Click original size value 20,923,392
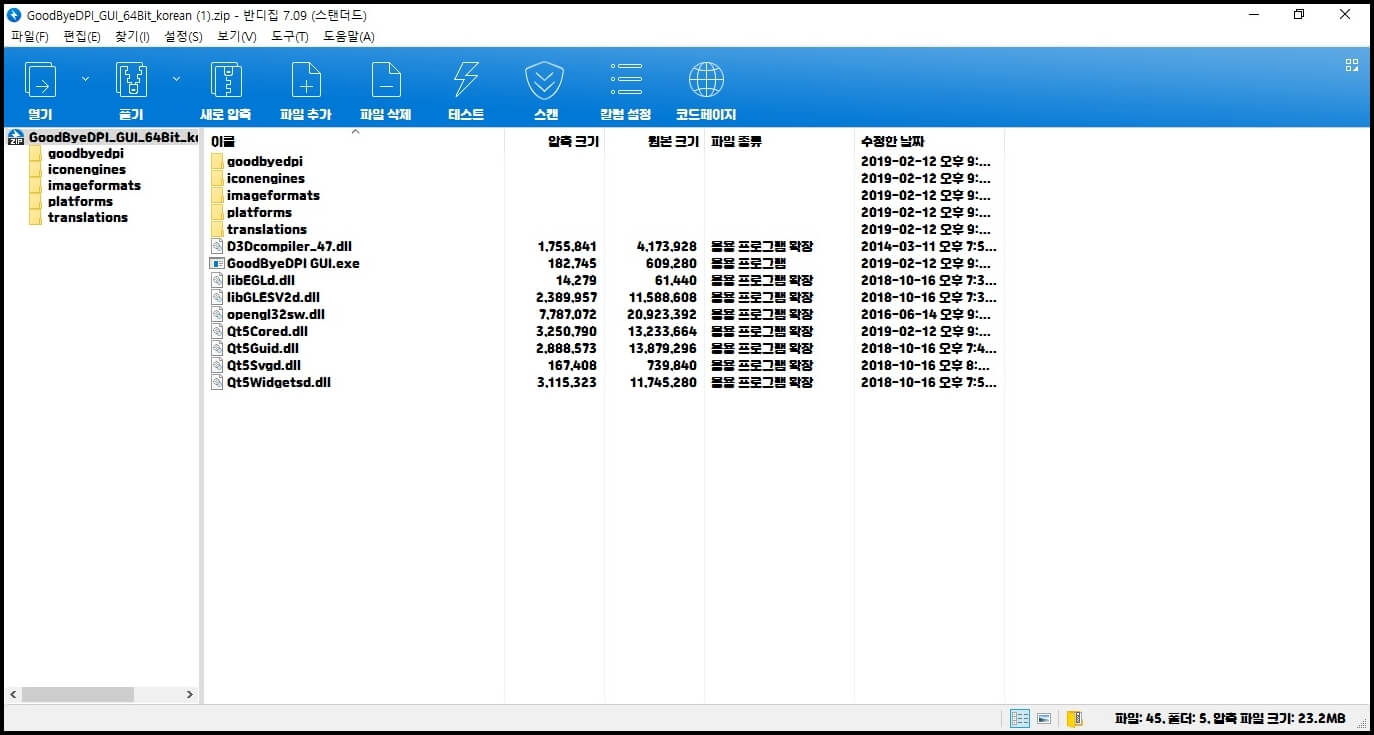Screen dimensions: 1374x735 click(x=662, y=315)
